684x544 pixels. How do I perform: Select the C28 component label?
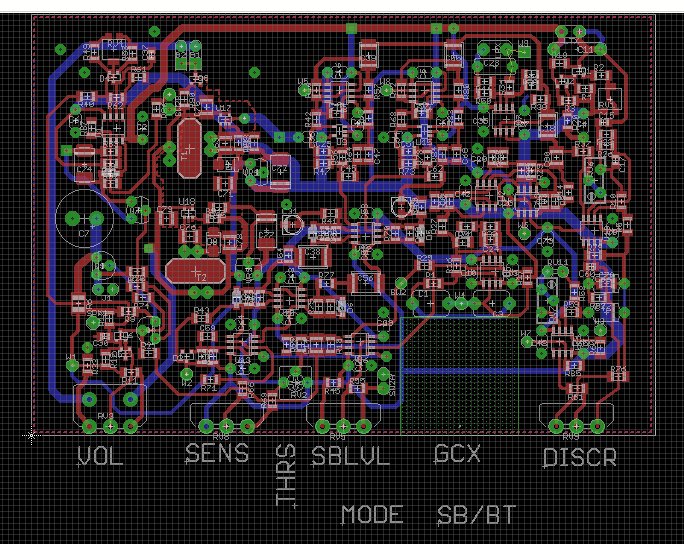[x=492, y=64]
